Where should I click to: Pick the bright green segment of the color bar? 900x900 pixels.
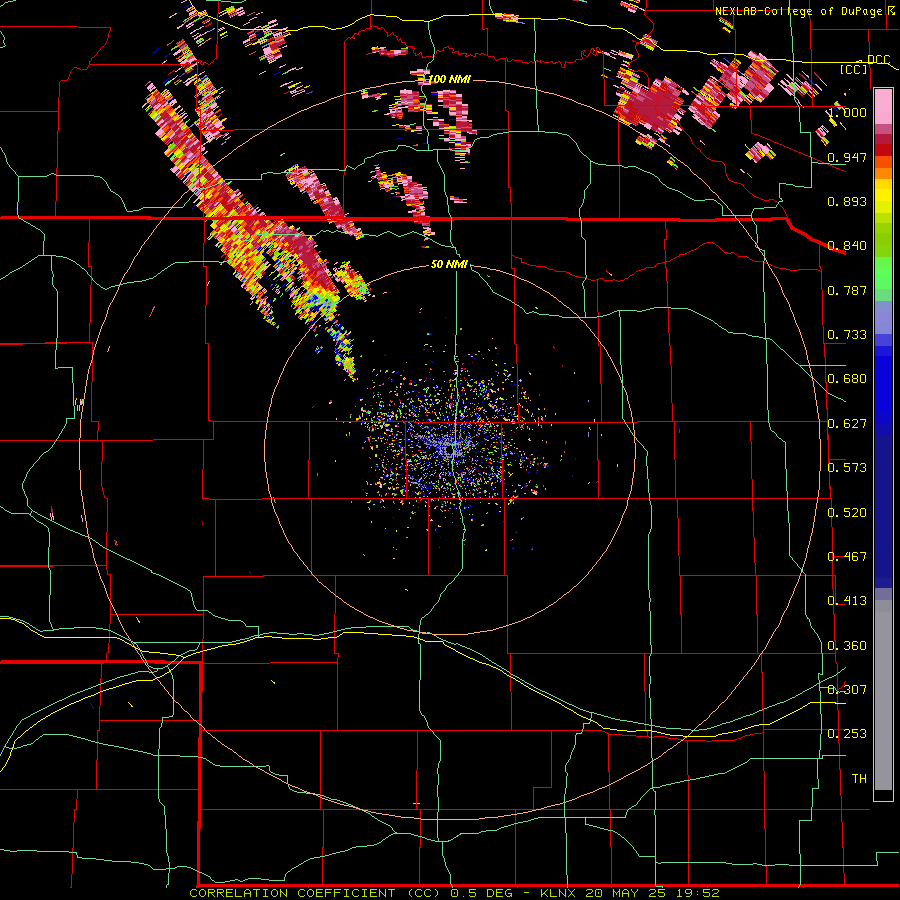883,273
